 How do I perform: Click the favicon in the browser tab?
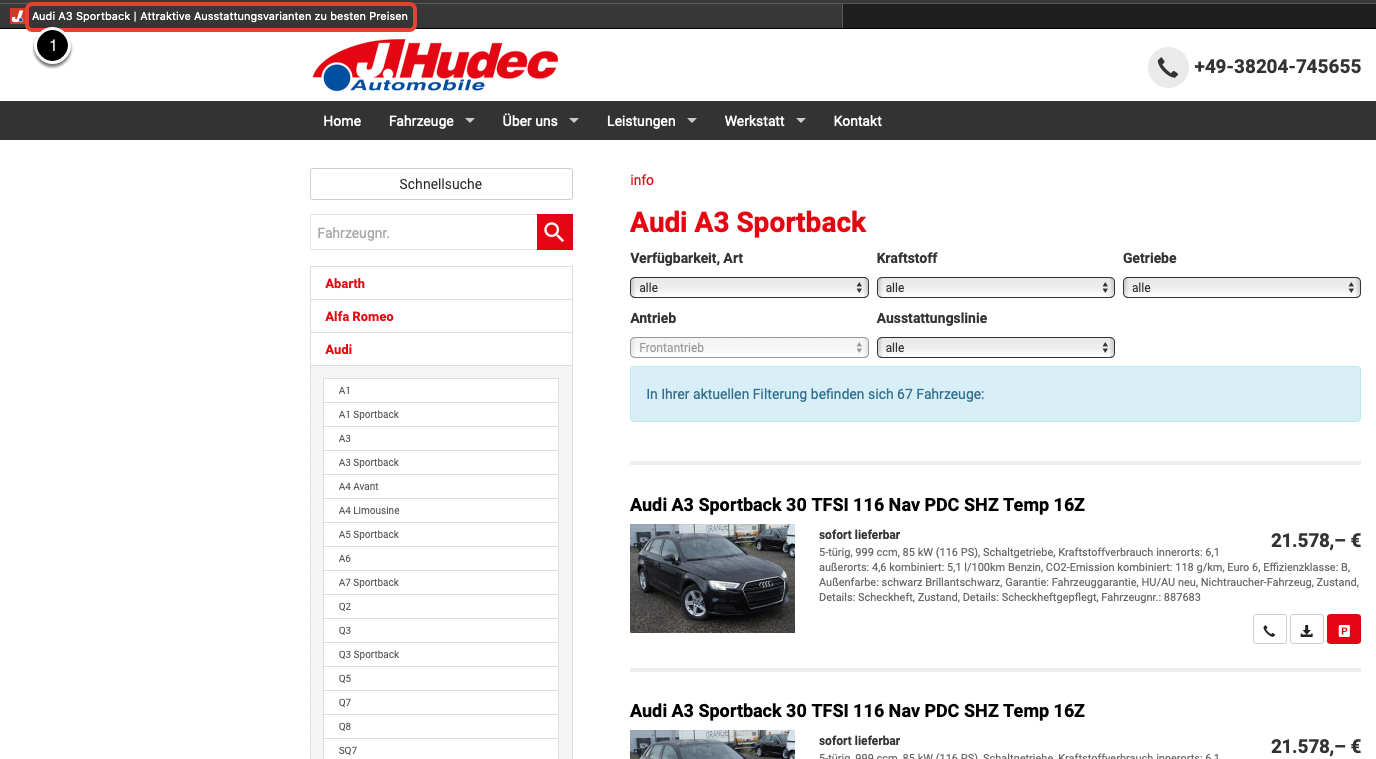[x=17, y=16]
